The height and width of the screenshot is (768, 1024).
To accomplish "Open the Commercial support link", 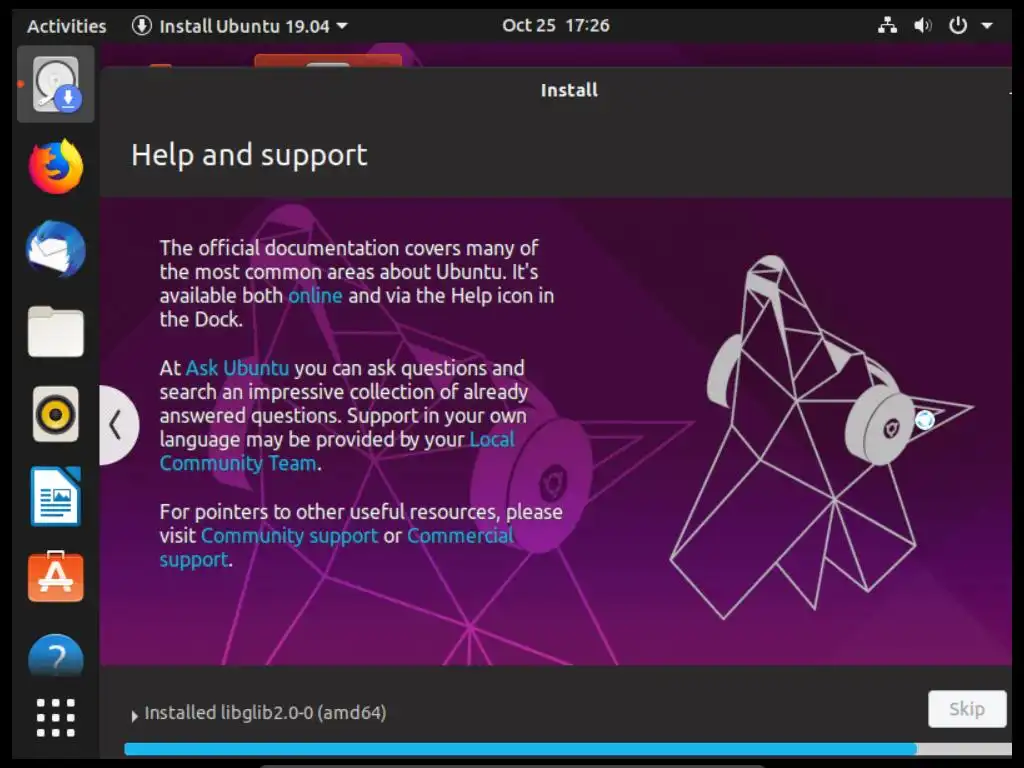I will [x=336, y=547].
